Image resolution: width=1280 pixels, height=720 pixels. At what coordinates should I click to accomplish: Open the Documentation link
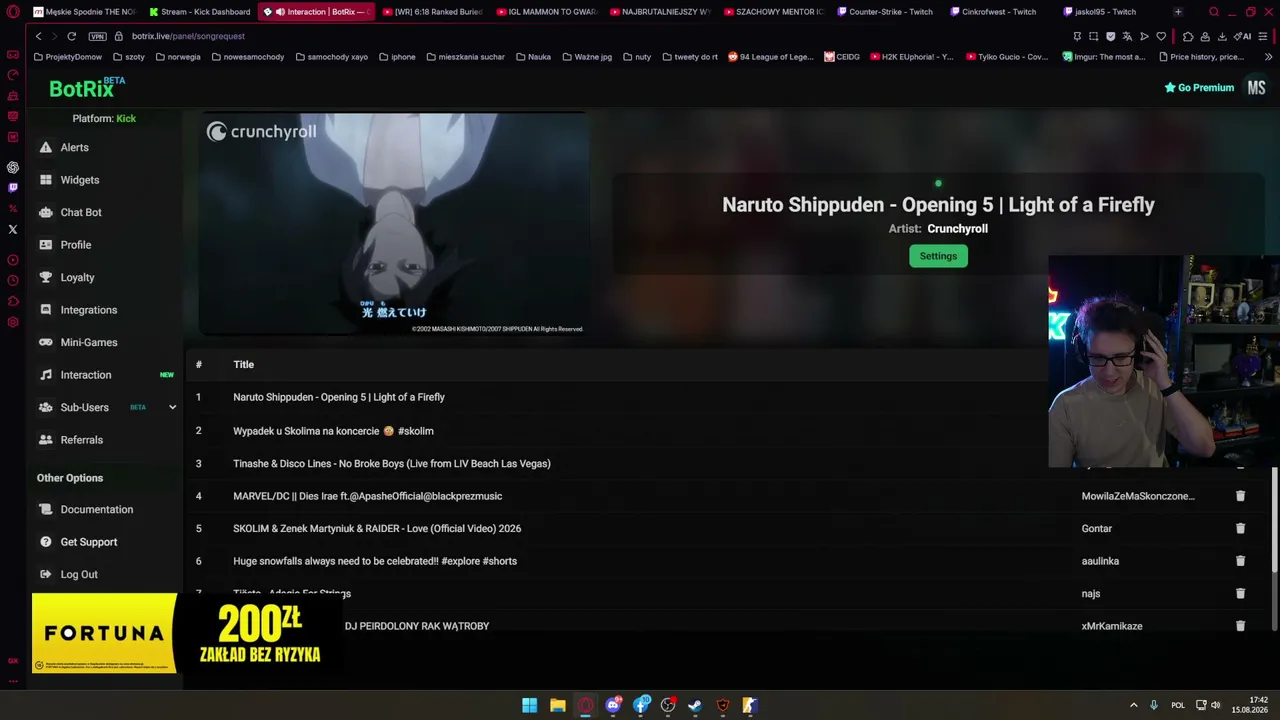[x=97, y=509]
